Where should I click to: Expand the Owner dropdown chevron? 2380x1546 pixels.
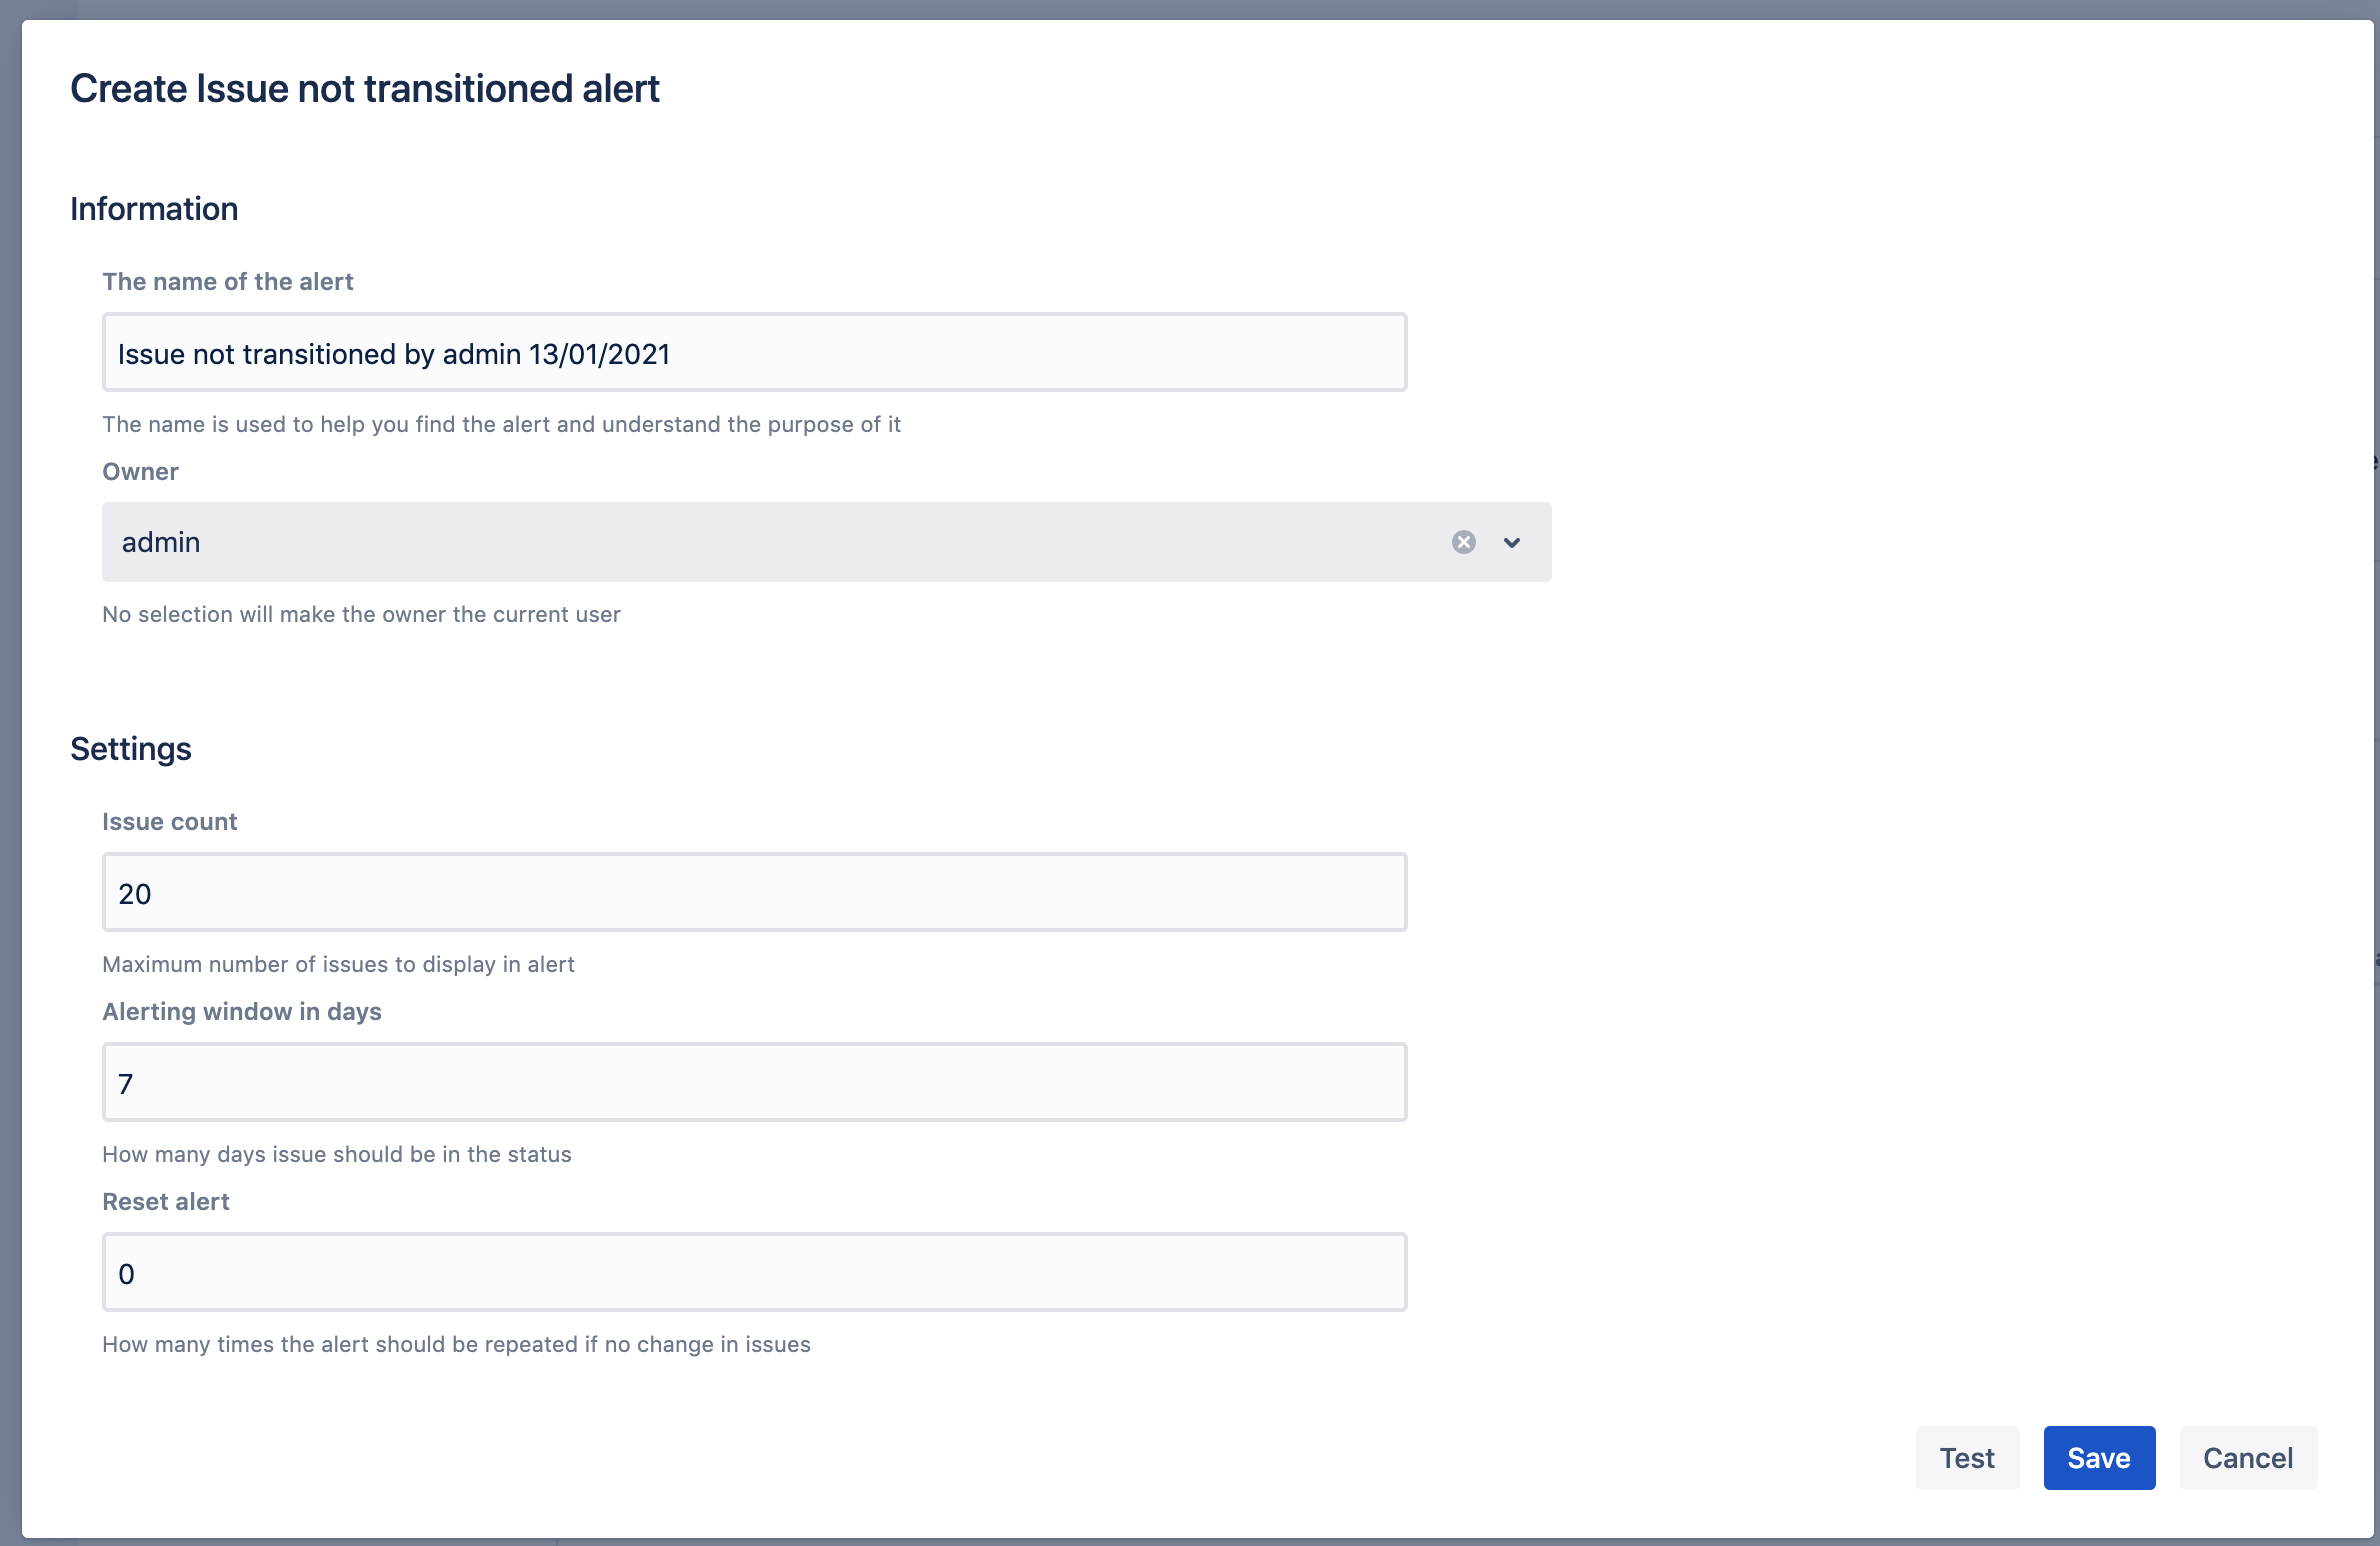[x=1511, y=542]
